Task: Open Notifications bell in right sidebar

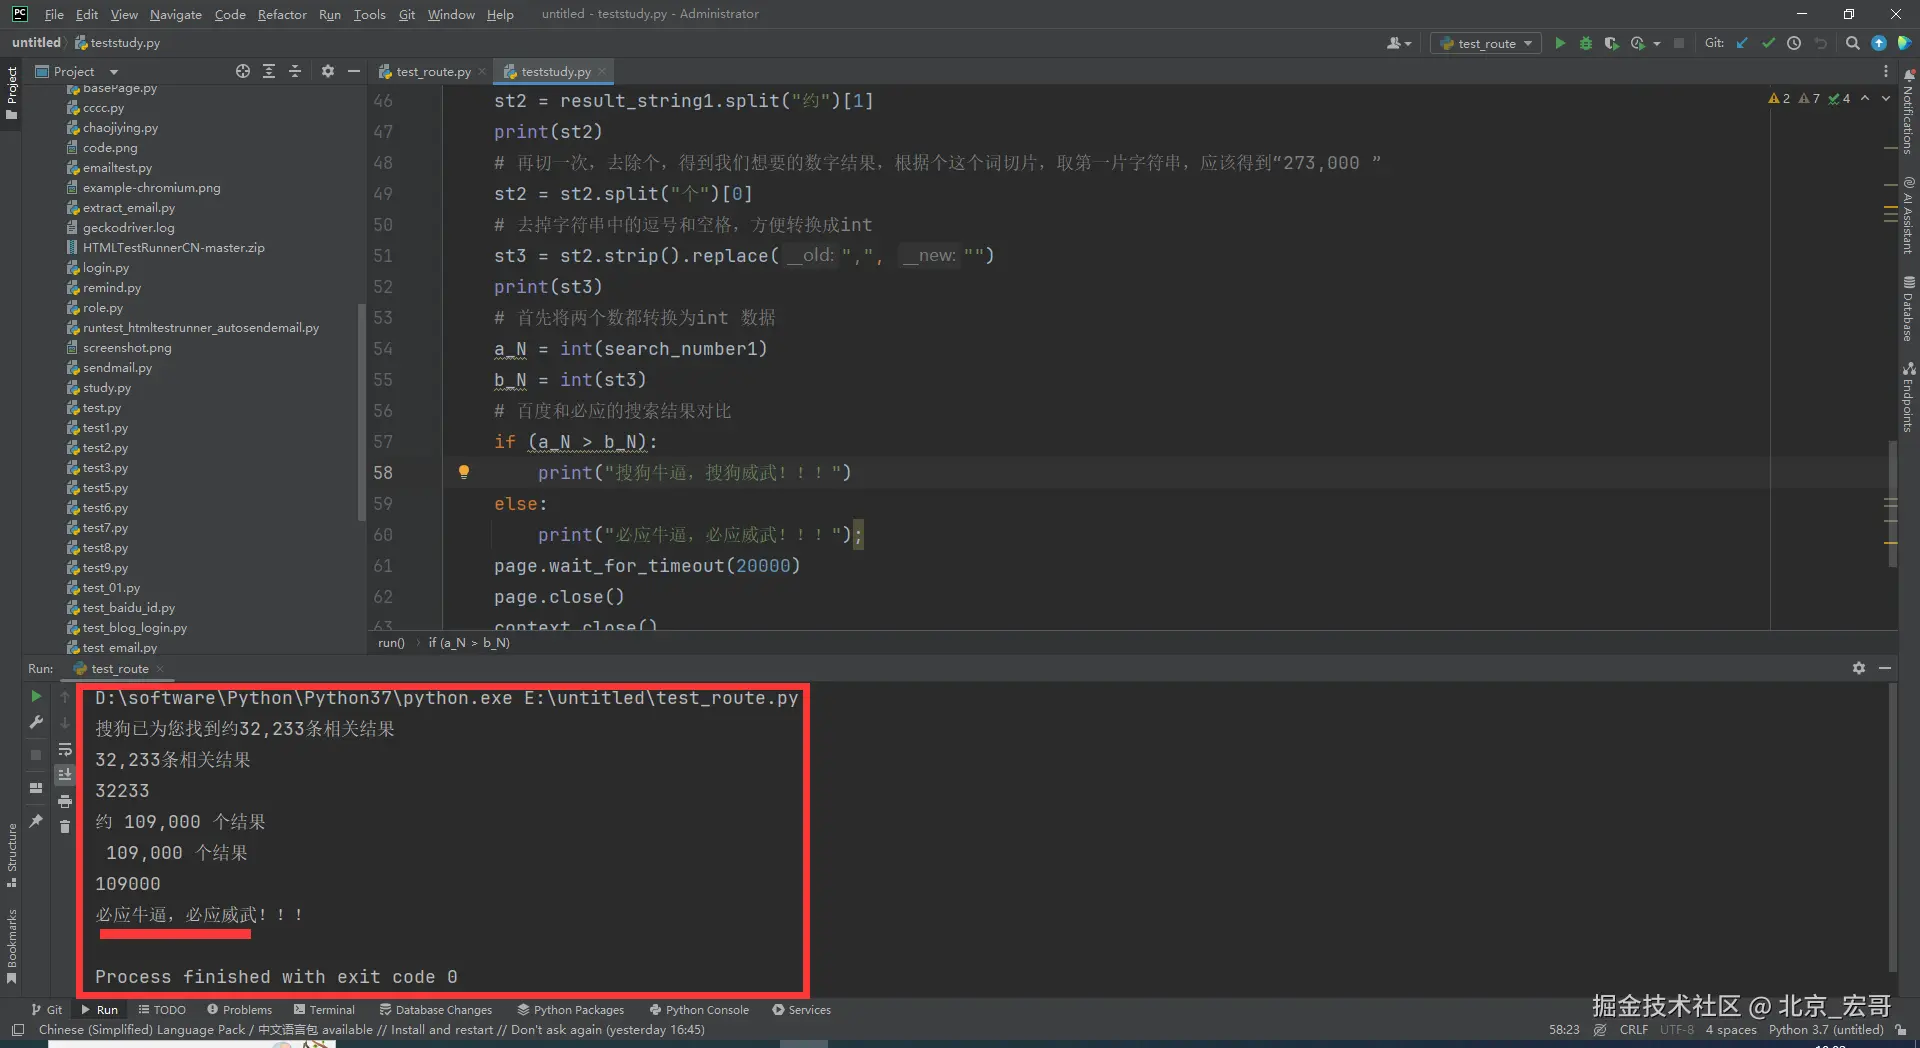Action: [1909, 76]
